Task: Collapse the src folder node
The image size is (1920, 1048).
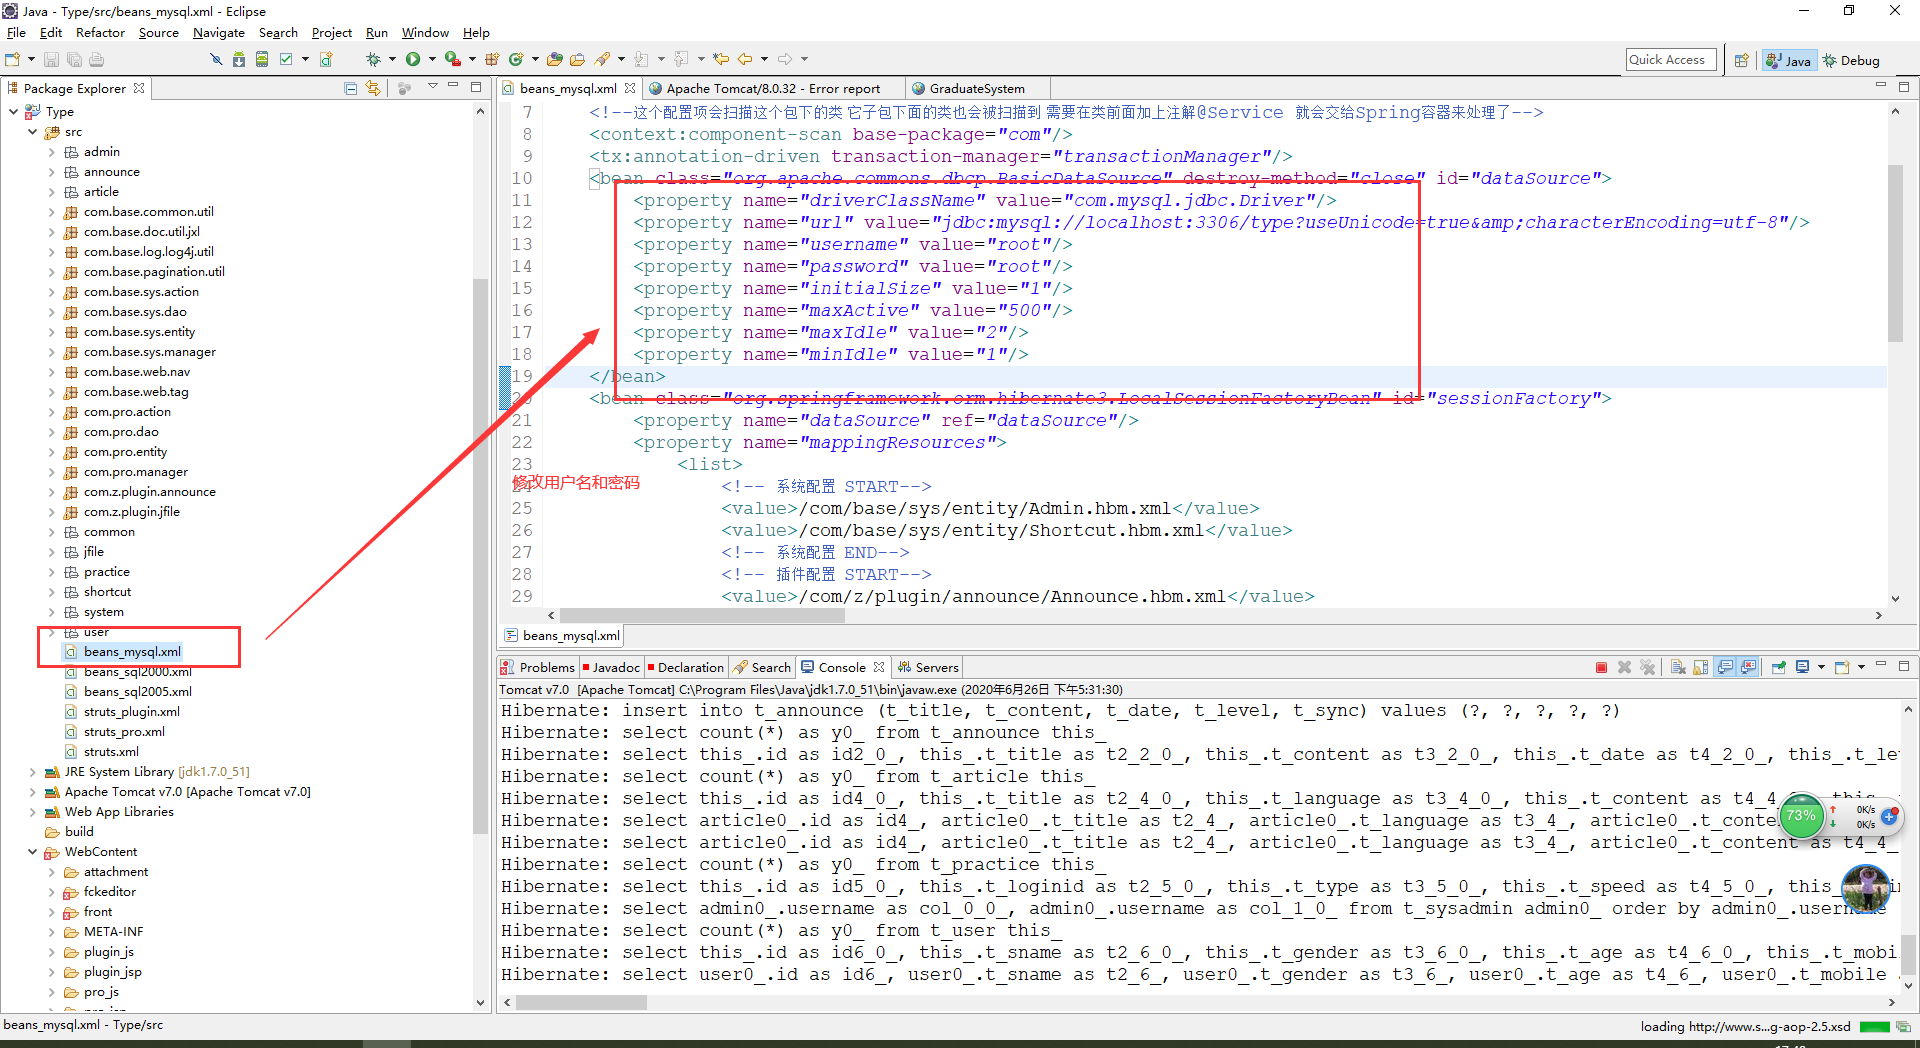Action: [32, 132]
